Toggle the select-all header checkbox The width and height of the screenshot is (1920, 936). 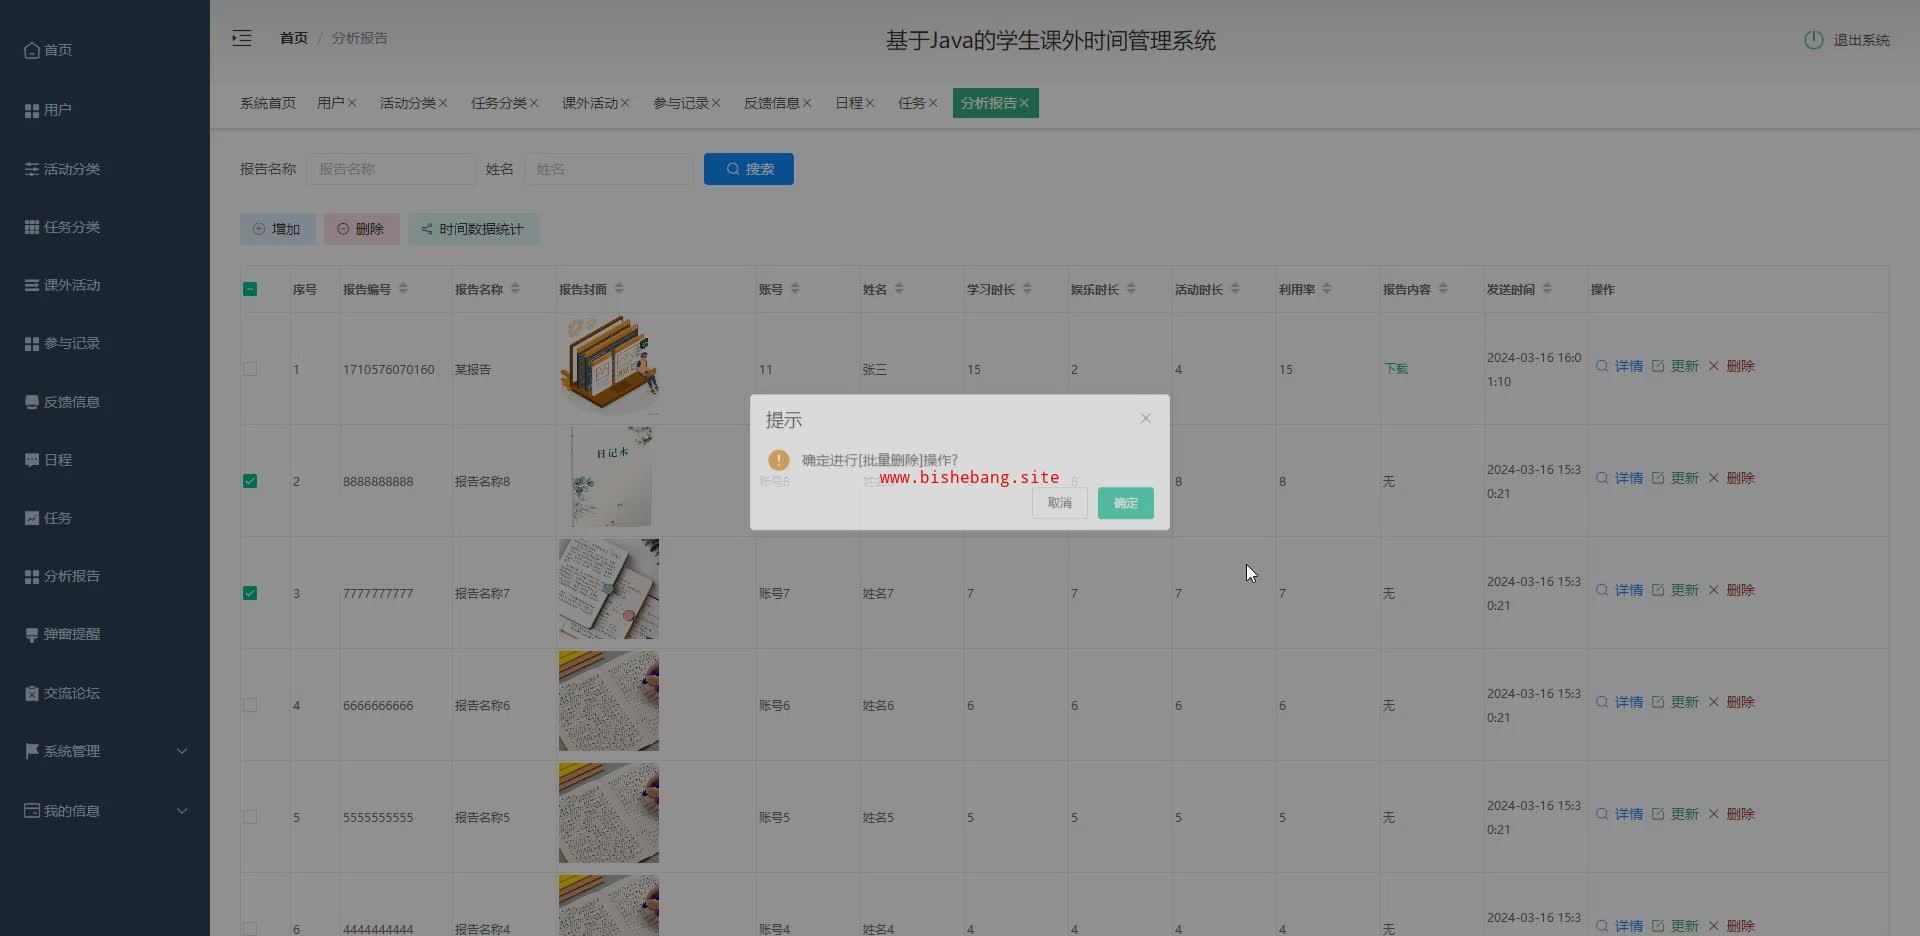(x=250, y=289)
